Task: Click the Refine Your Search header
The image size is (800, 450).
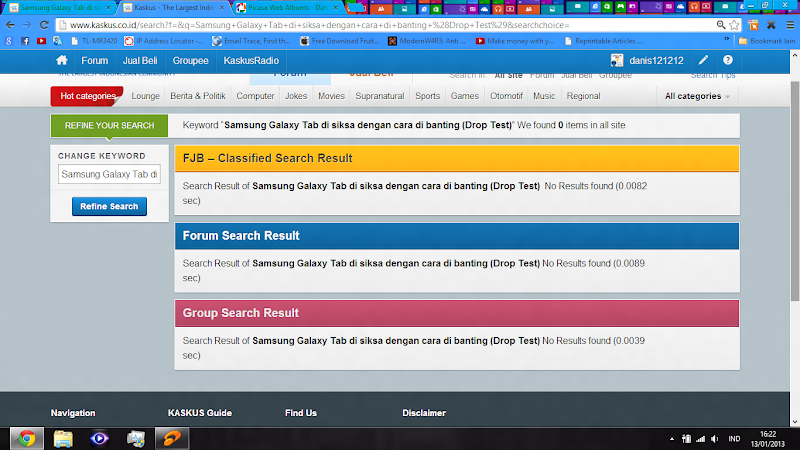Action: (x=109, y=126)
